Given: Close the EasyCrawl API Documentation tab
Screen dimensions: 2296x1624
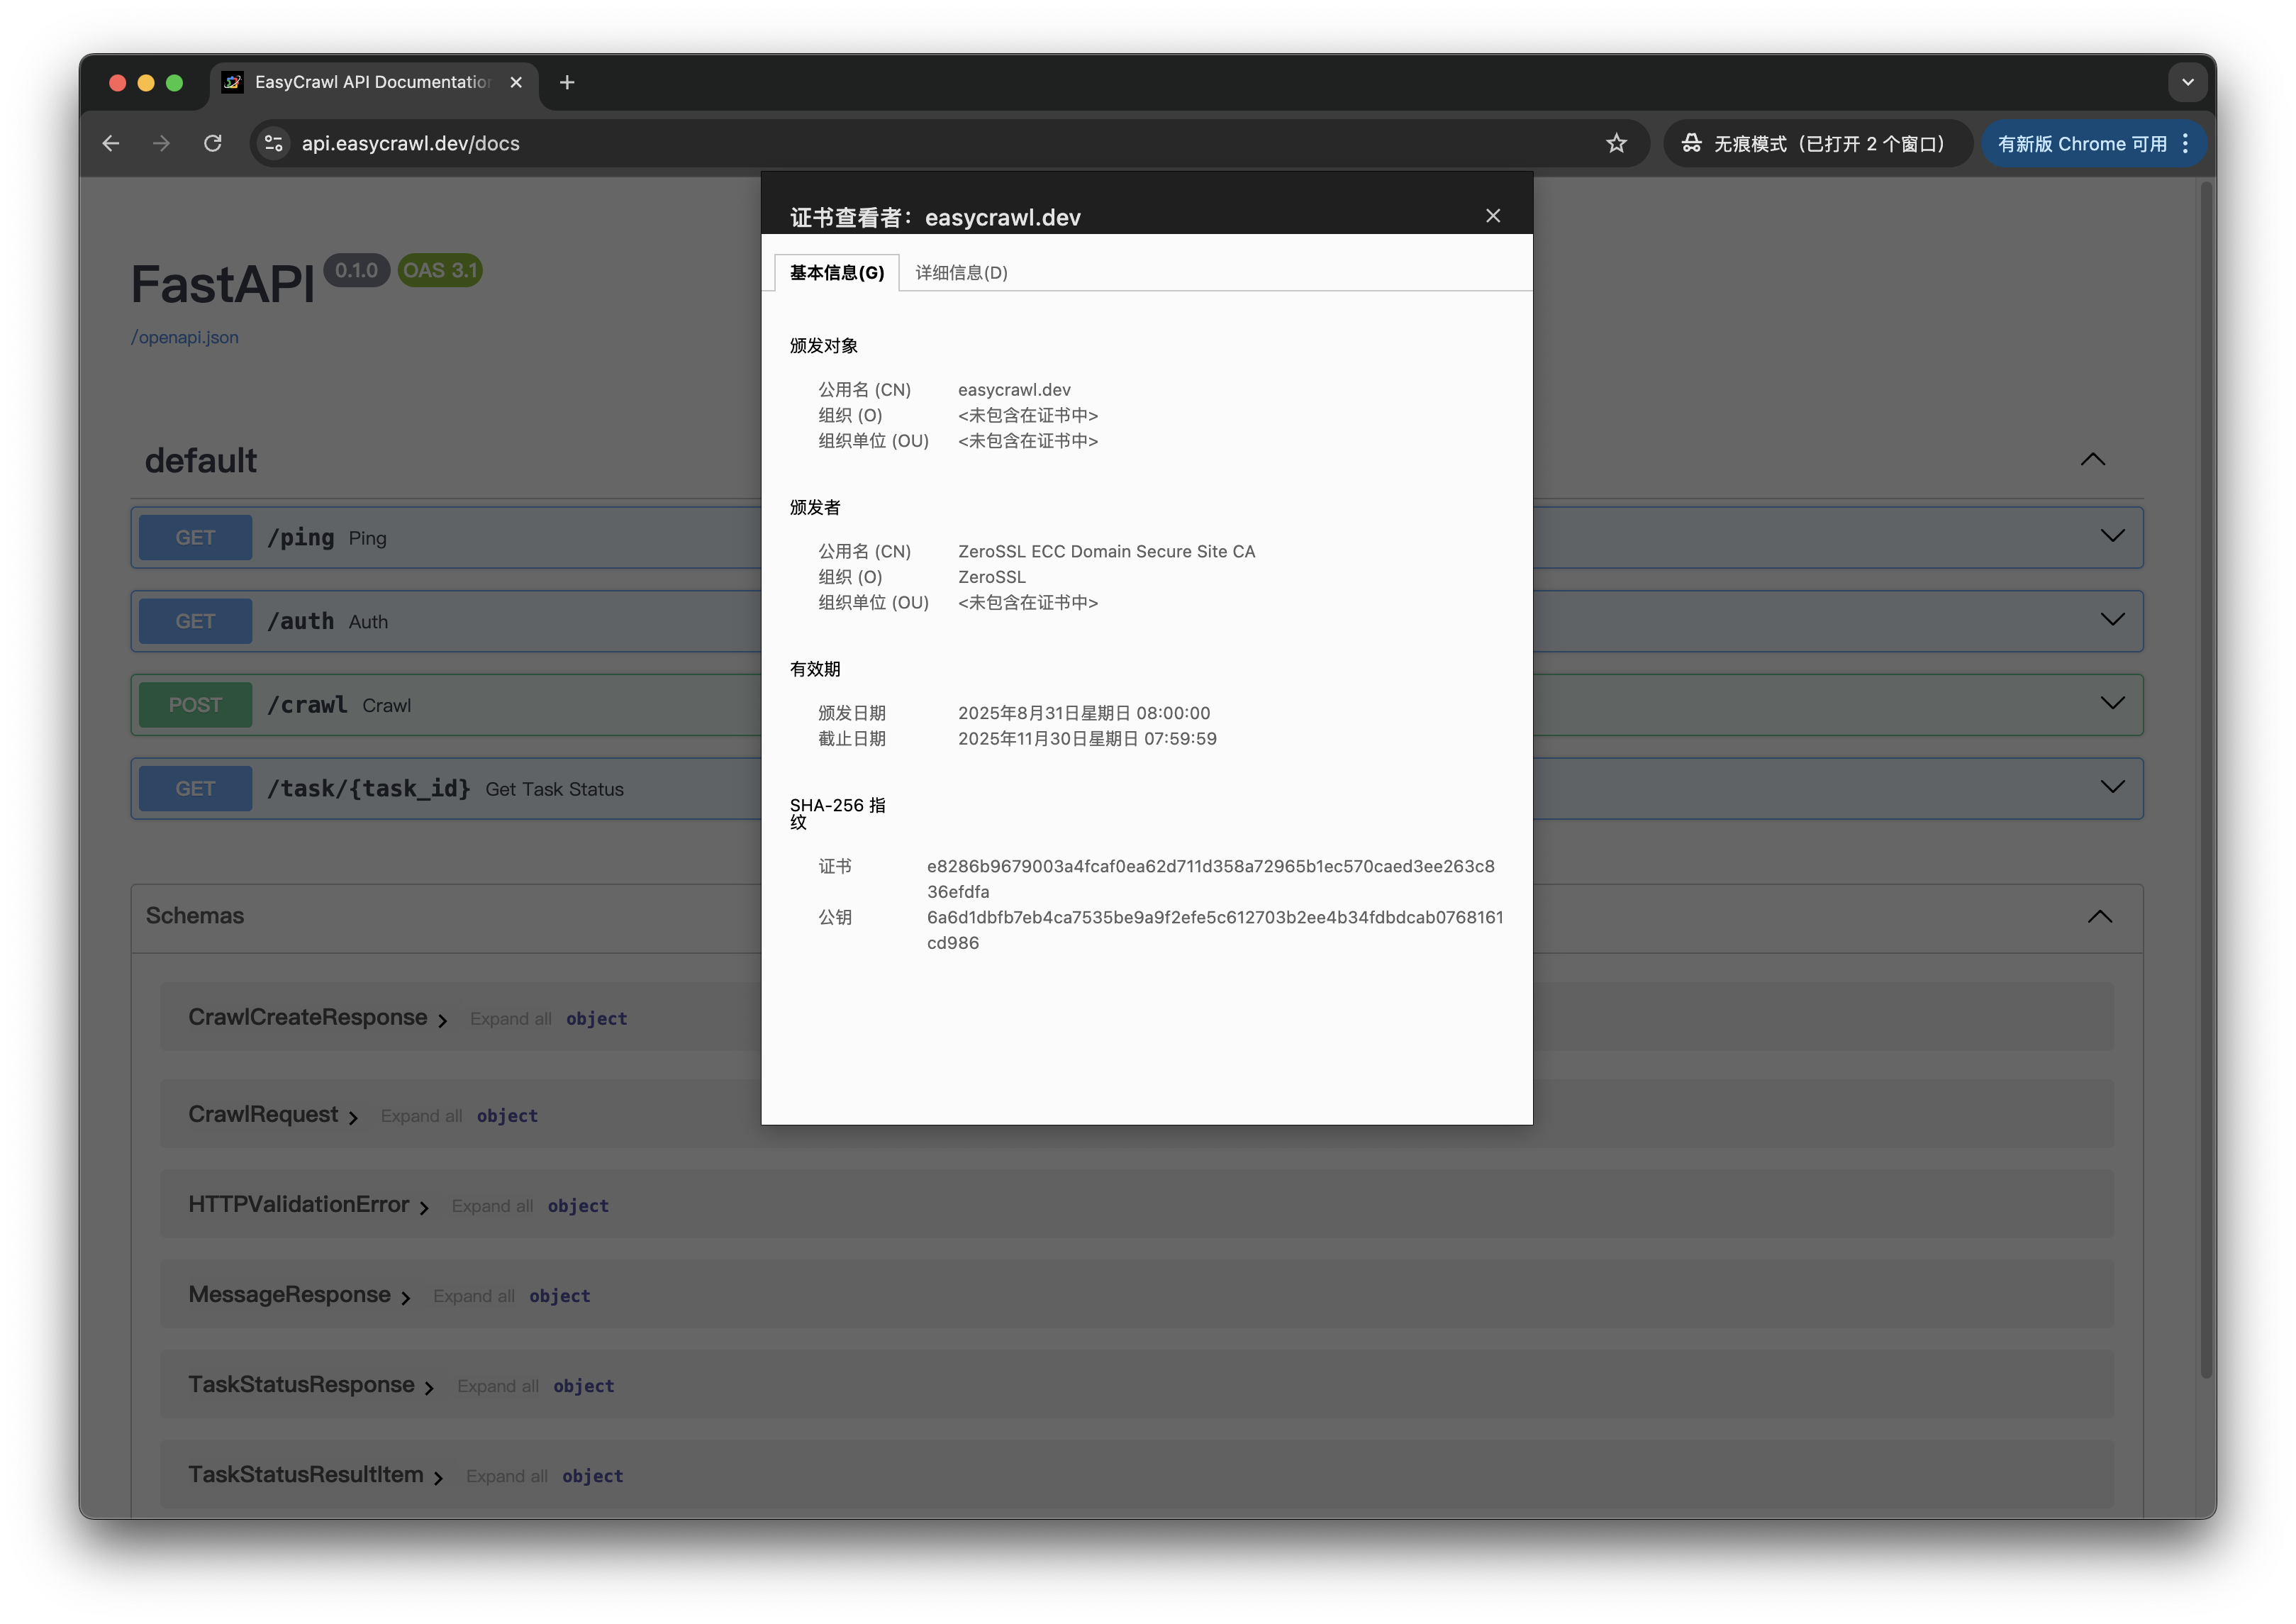Looking at the screenshot, I should coord(516,83).
